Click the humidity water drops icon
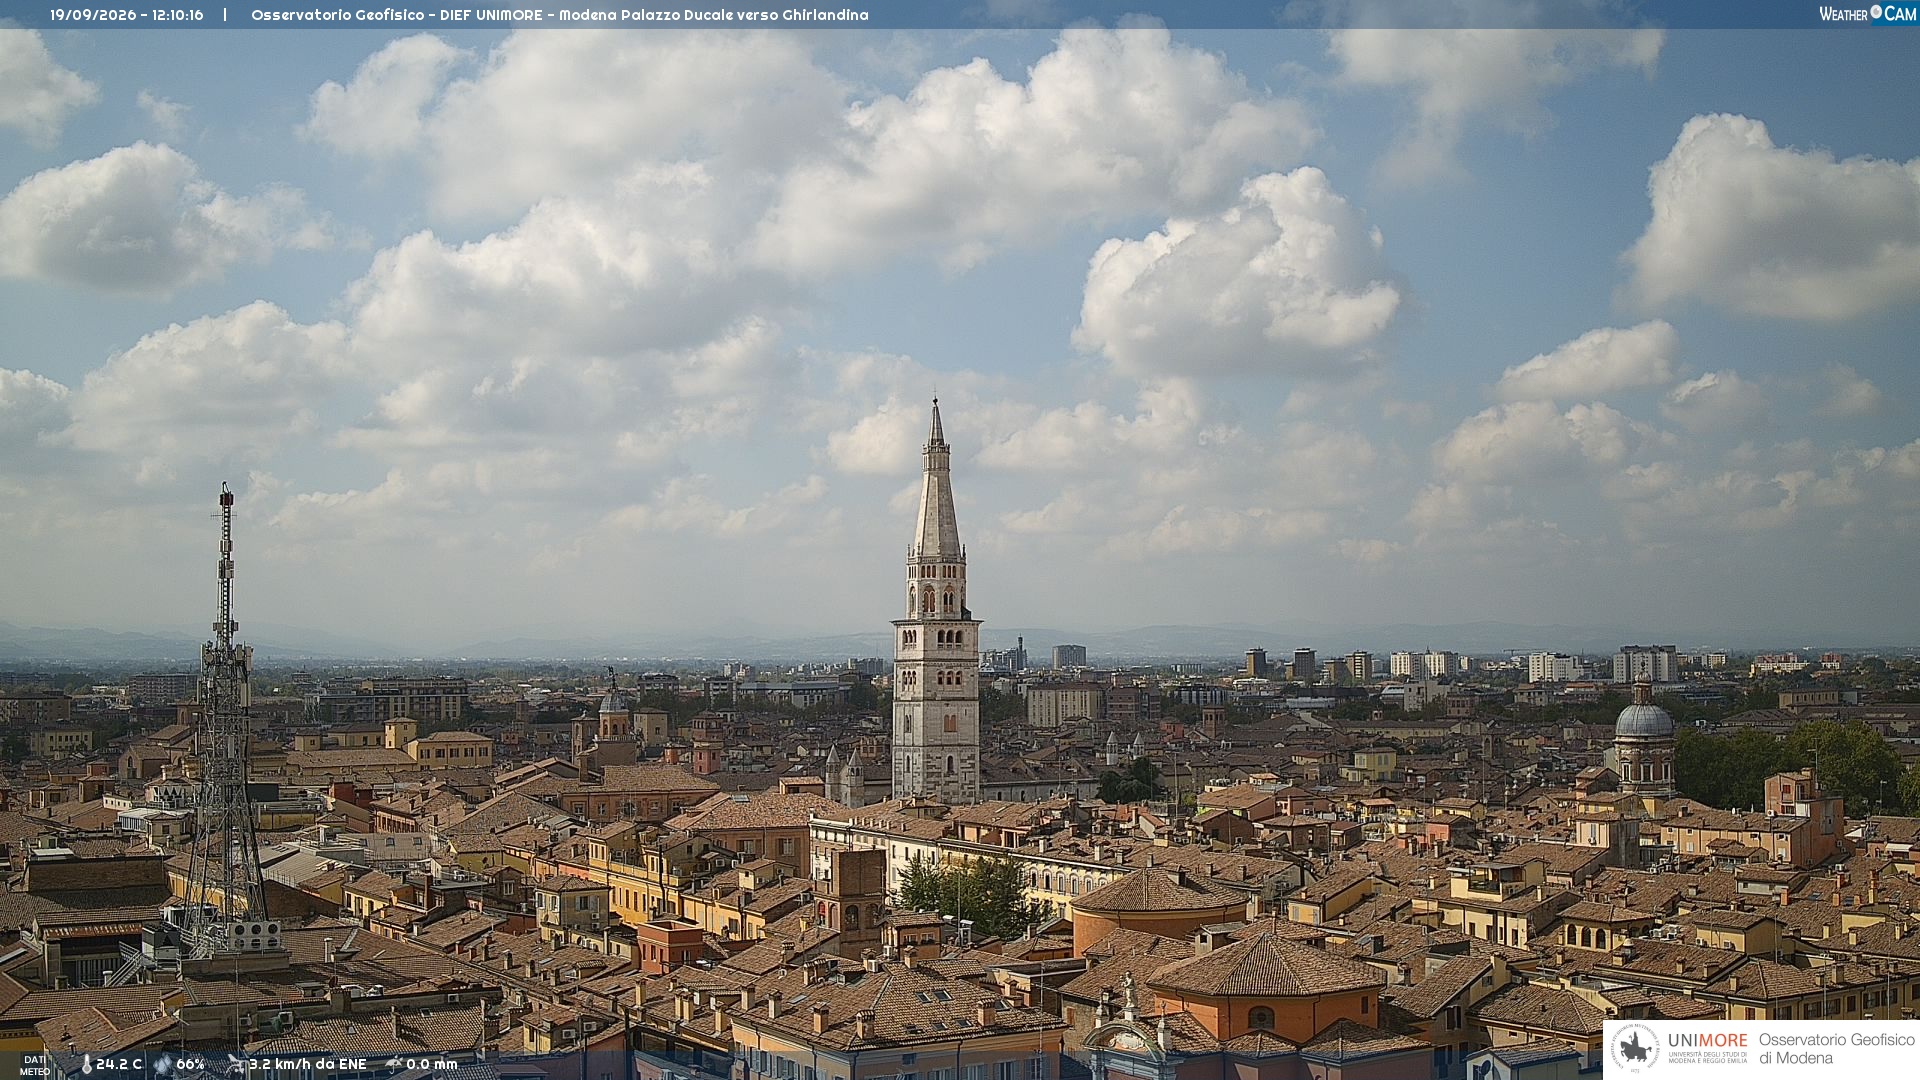Viewport: 1920px width, 1080px height. [162, 1065]
